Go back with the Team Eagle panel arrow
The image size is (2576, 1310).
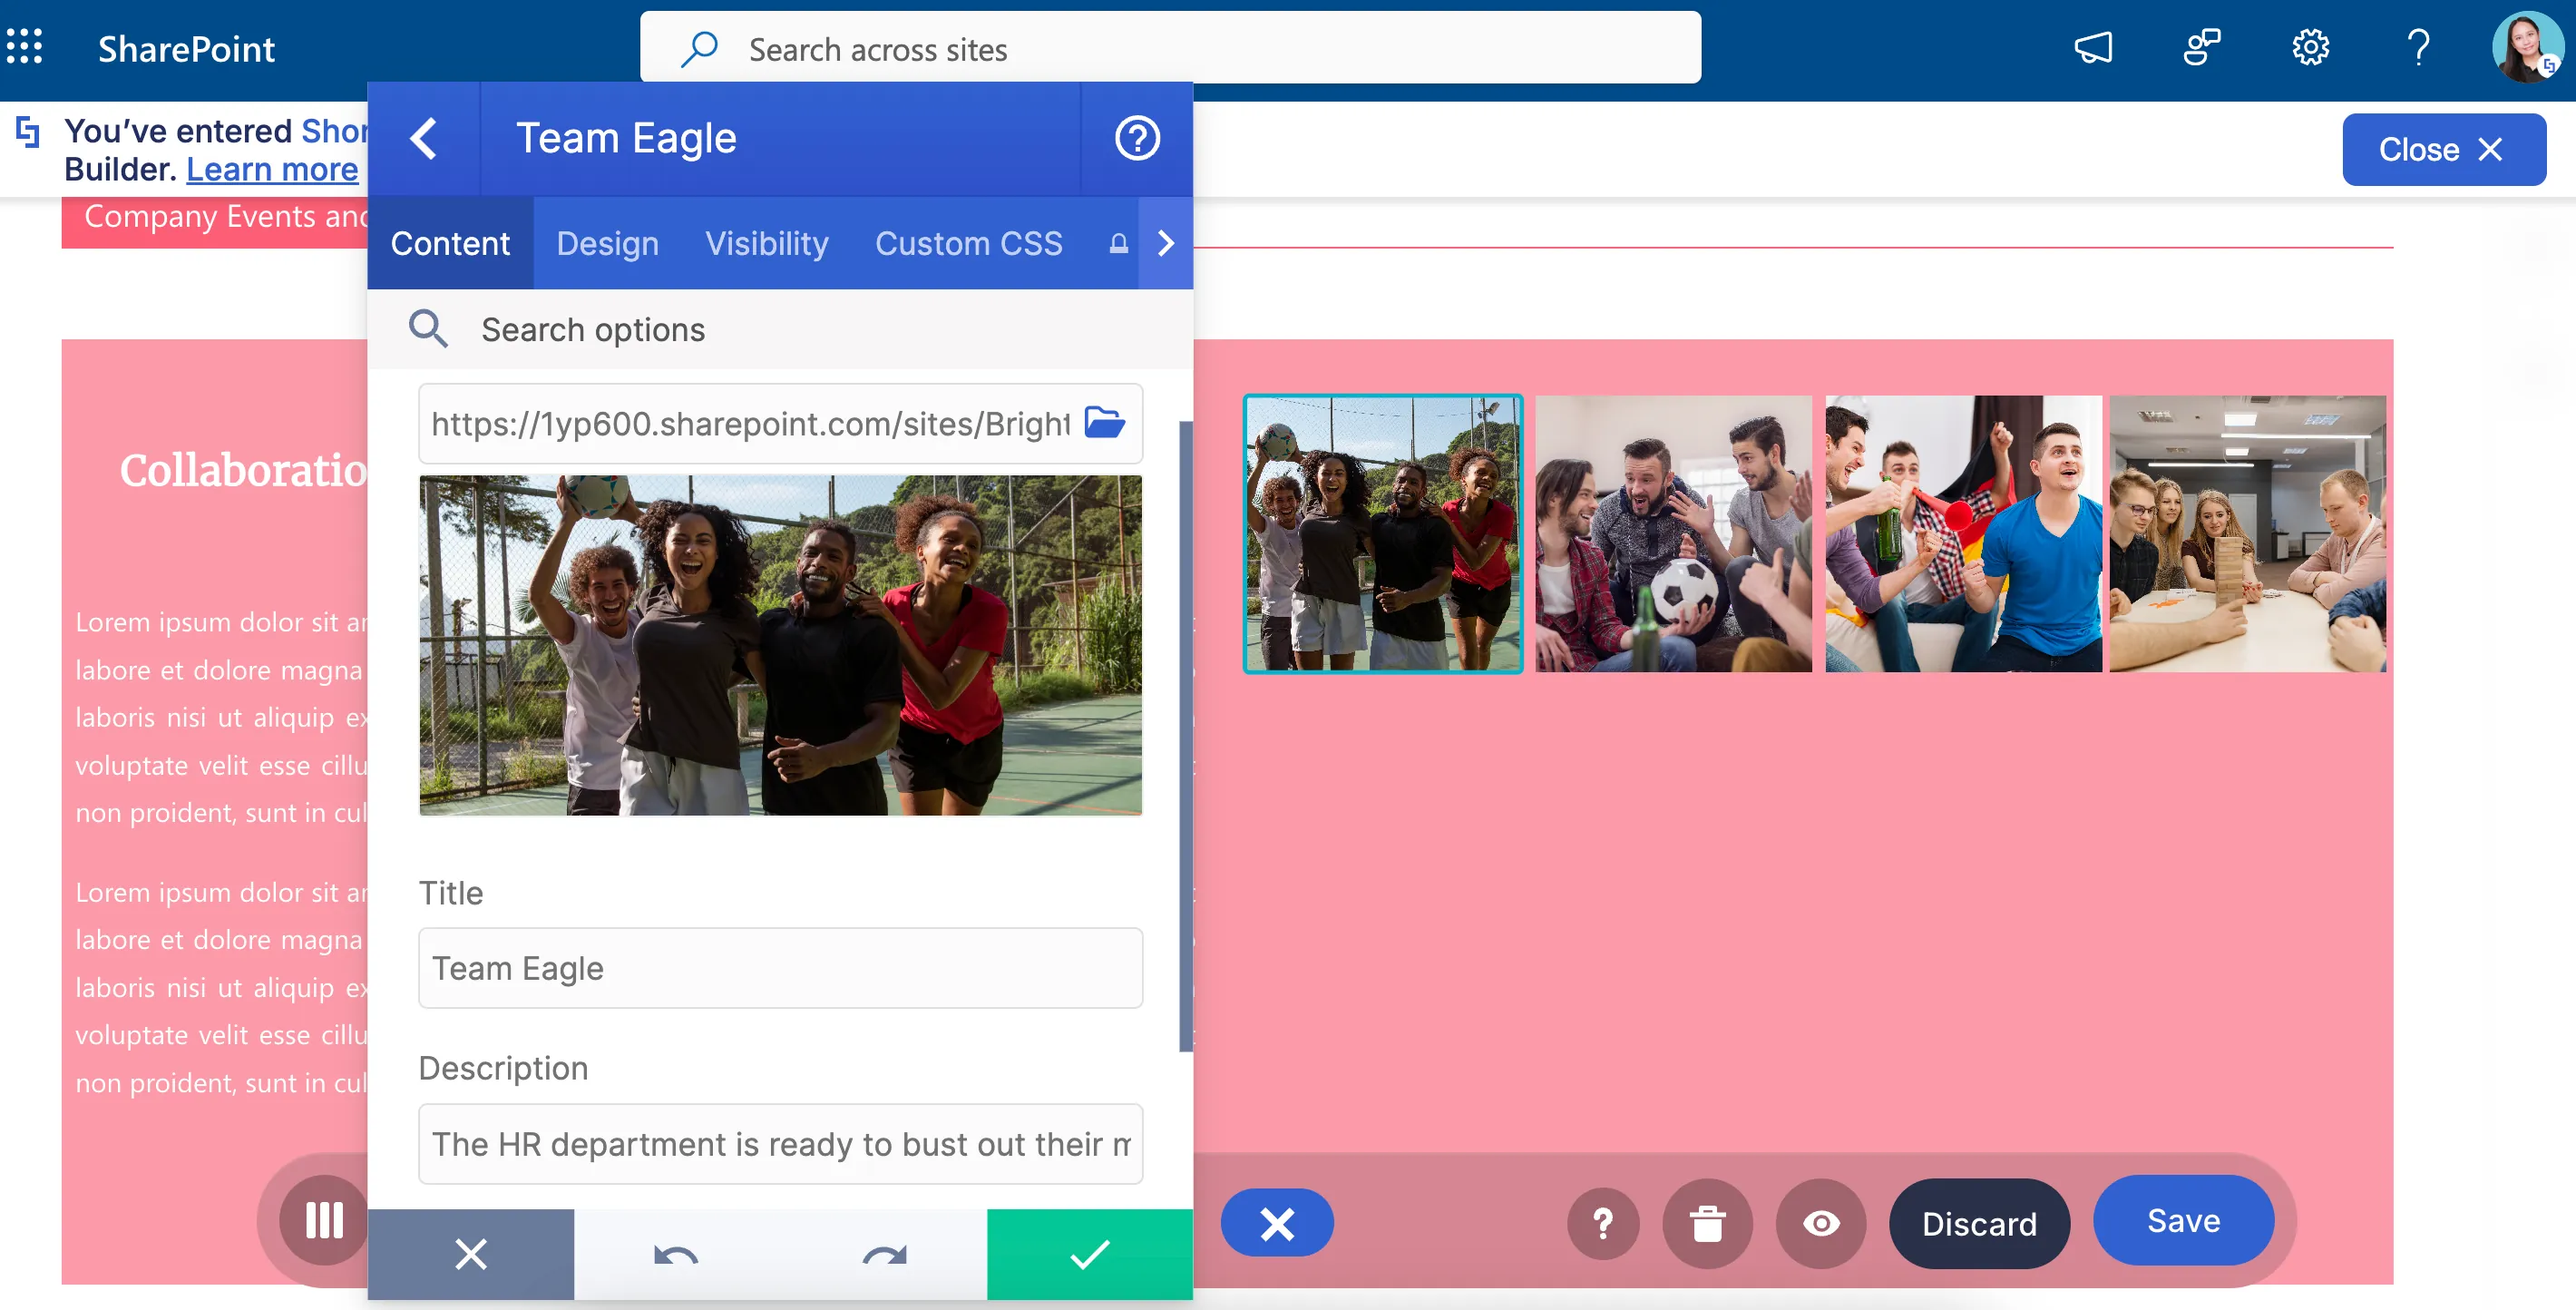tap(423, 139)
